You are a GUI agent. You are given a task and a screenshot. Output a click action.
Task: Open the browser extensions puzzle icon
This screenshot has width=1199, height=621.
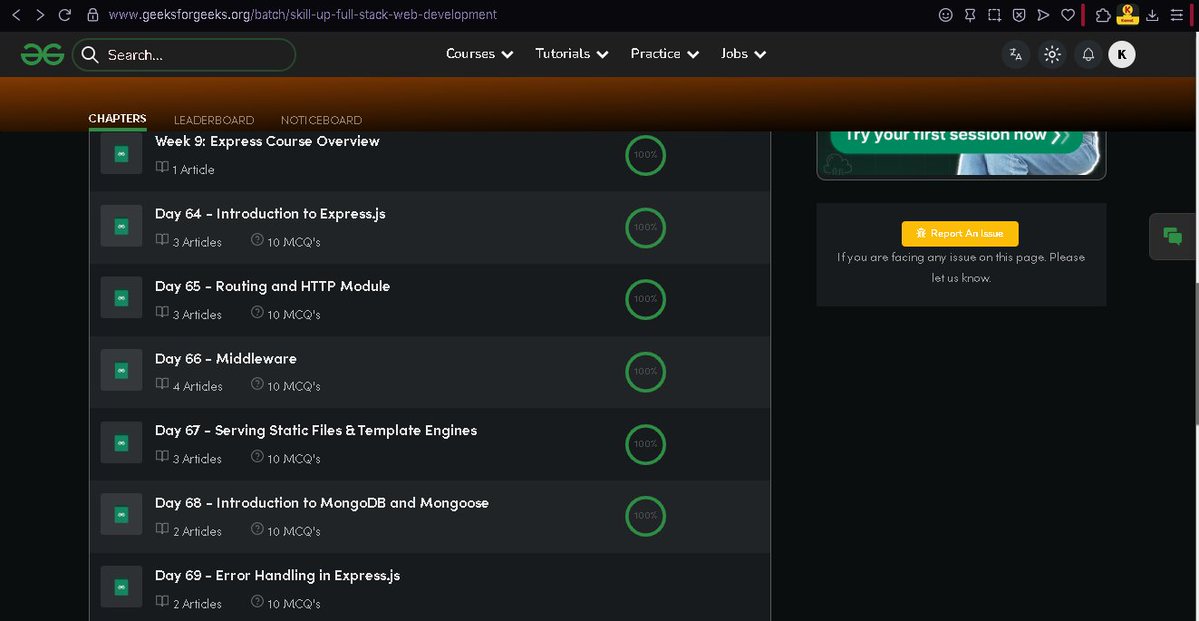coord(1101,14)
